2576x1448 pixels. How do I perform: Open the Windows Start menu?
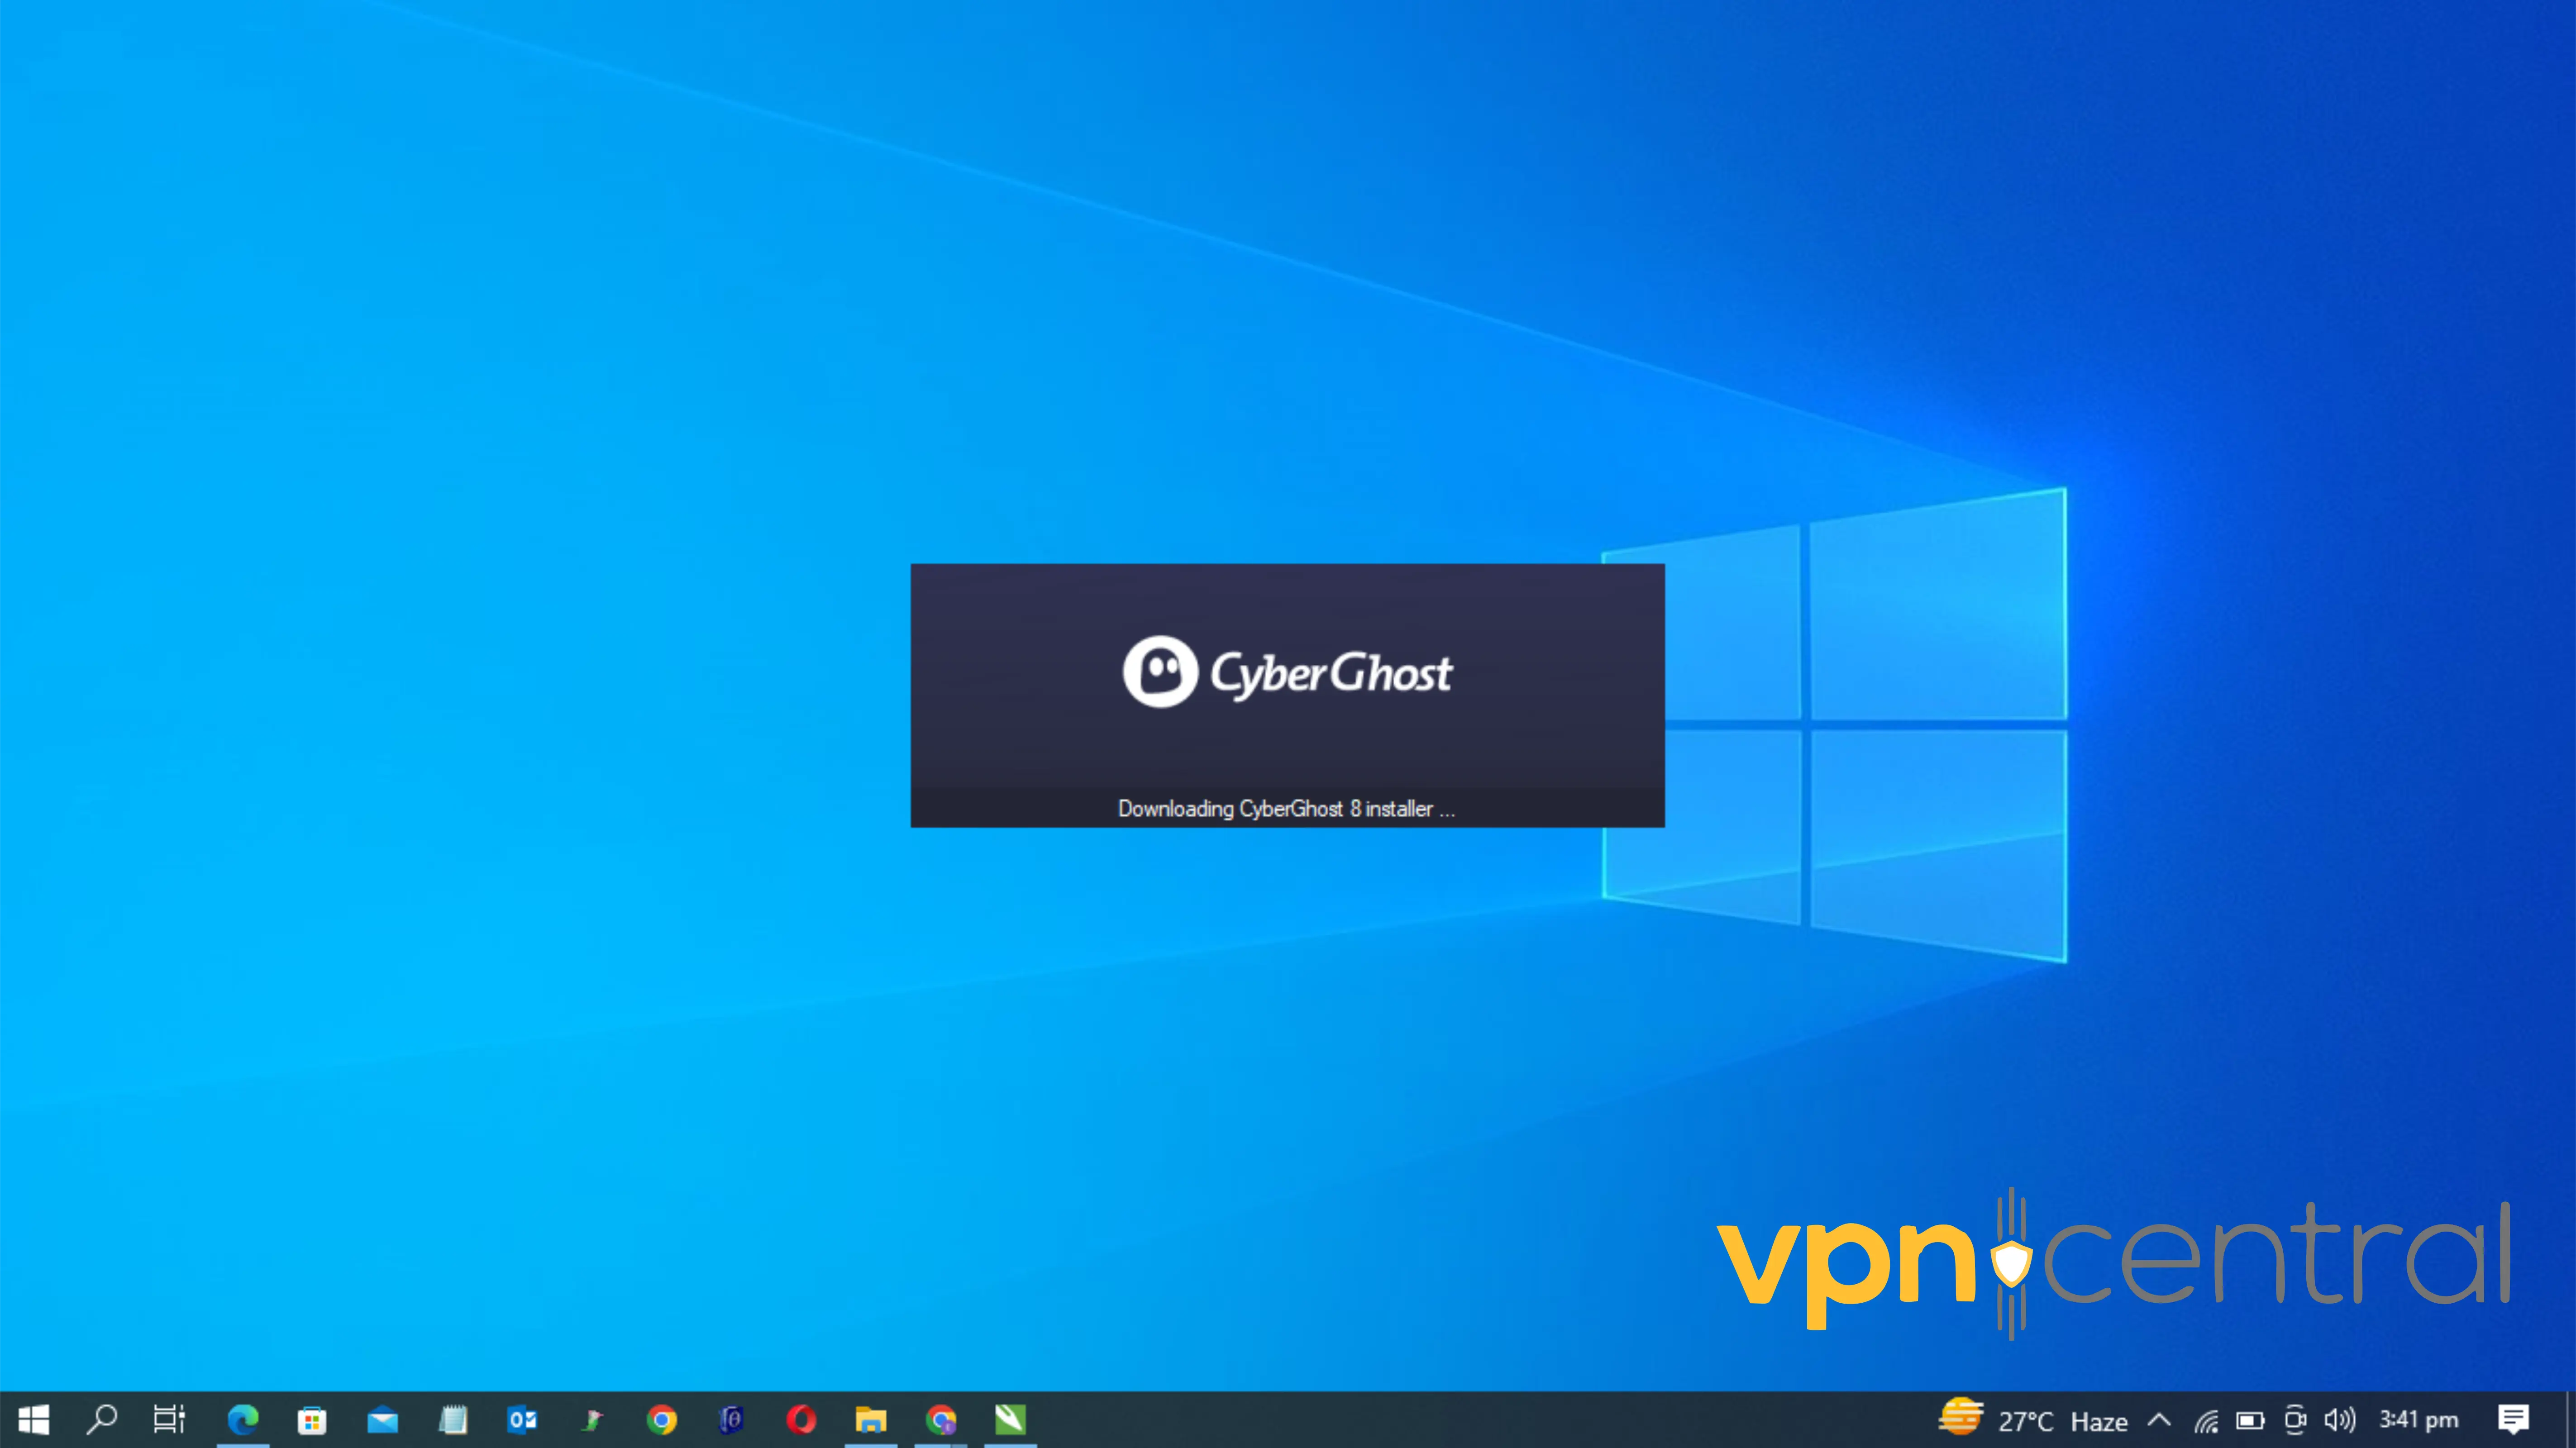pyautogui.click(x=33, y=1419)
